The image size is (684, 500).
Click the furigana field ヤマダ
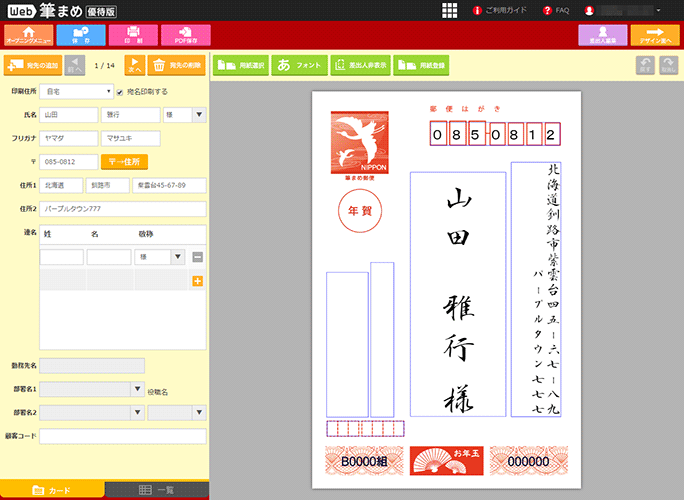pos(68,138)
